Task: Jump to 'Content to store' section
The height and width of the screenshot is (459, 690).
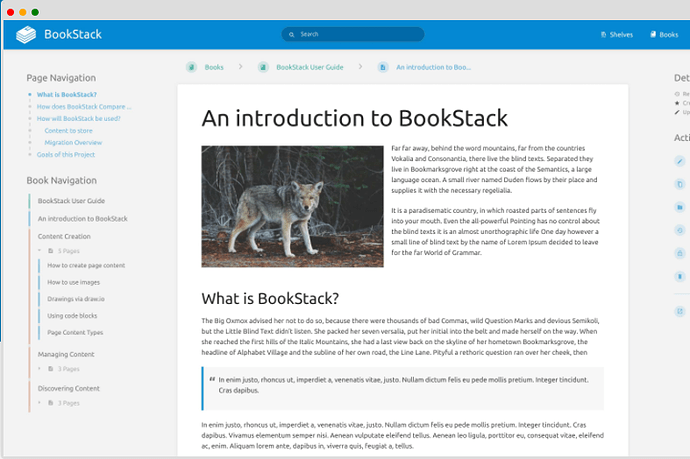Action: click(69, 131)
